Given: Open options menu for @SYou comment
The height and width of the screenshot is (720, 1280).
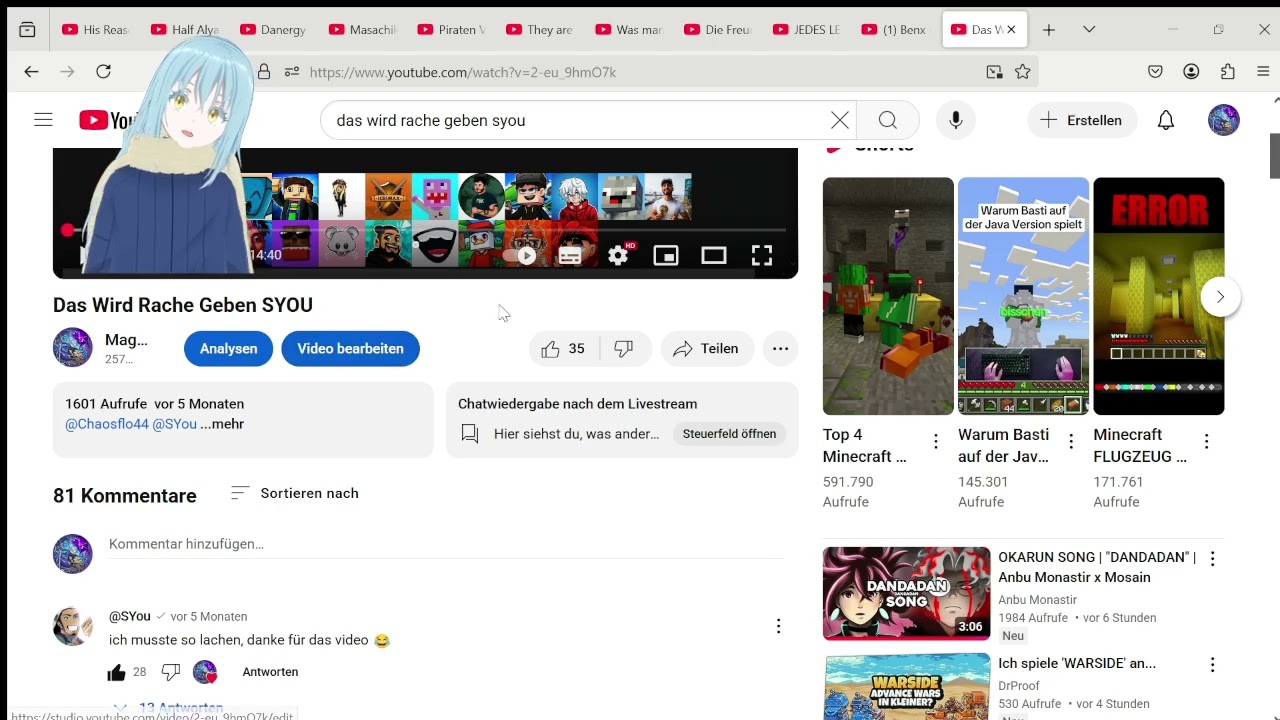Looking at the screenshot, I should [x=778, y=626].
